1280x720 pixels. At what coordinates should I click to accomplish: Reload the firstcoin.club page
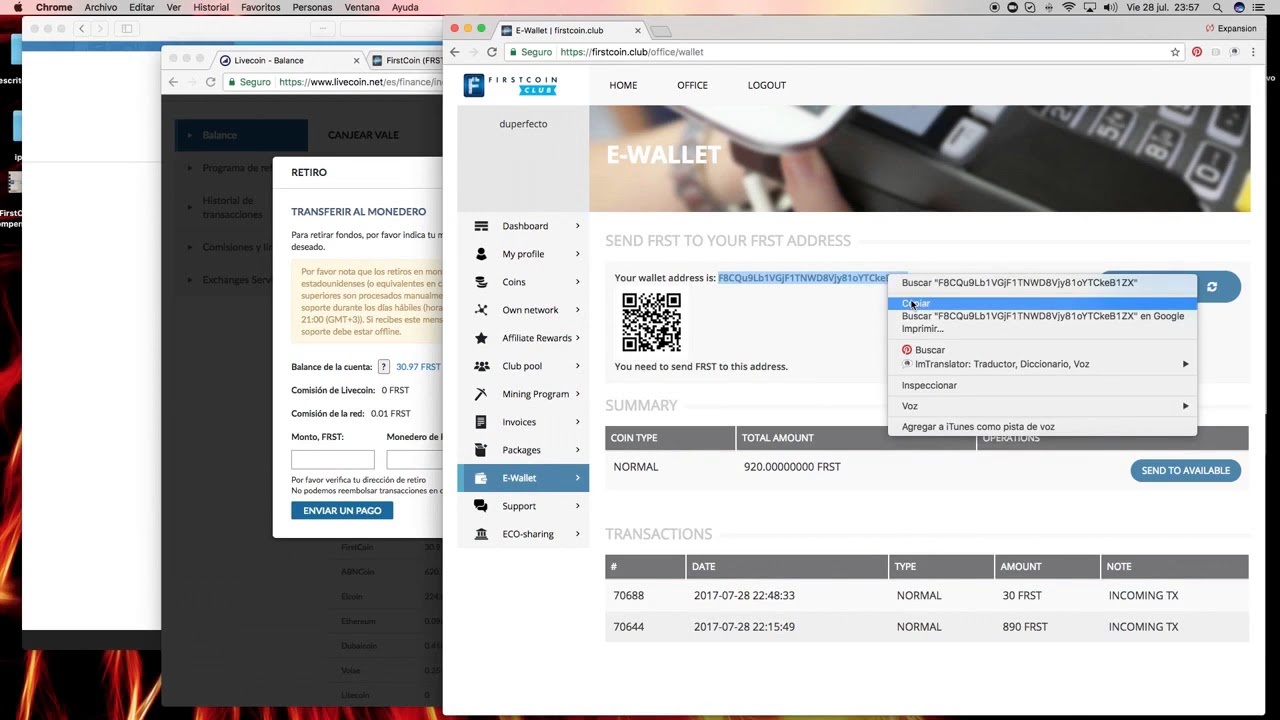tap(491, 52)
